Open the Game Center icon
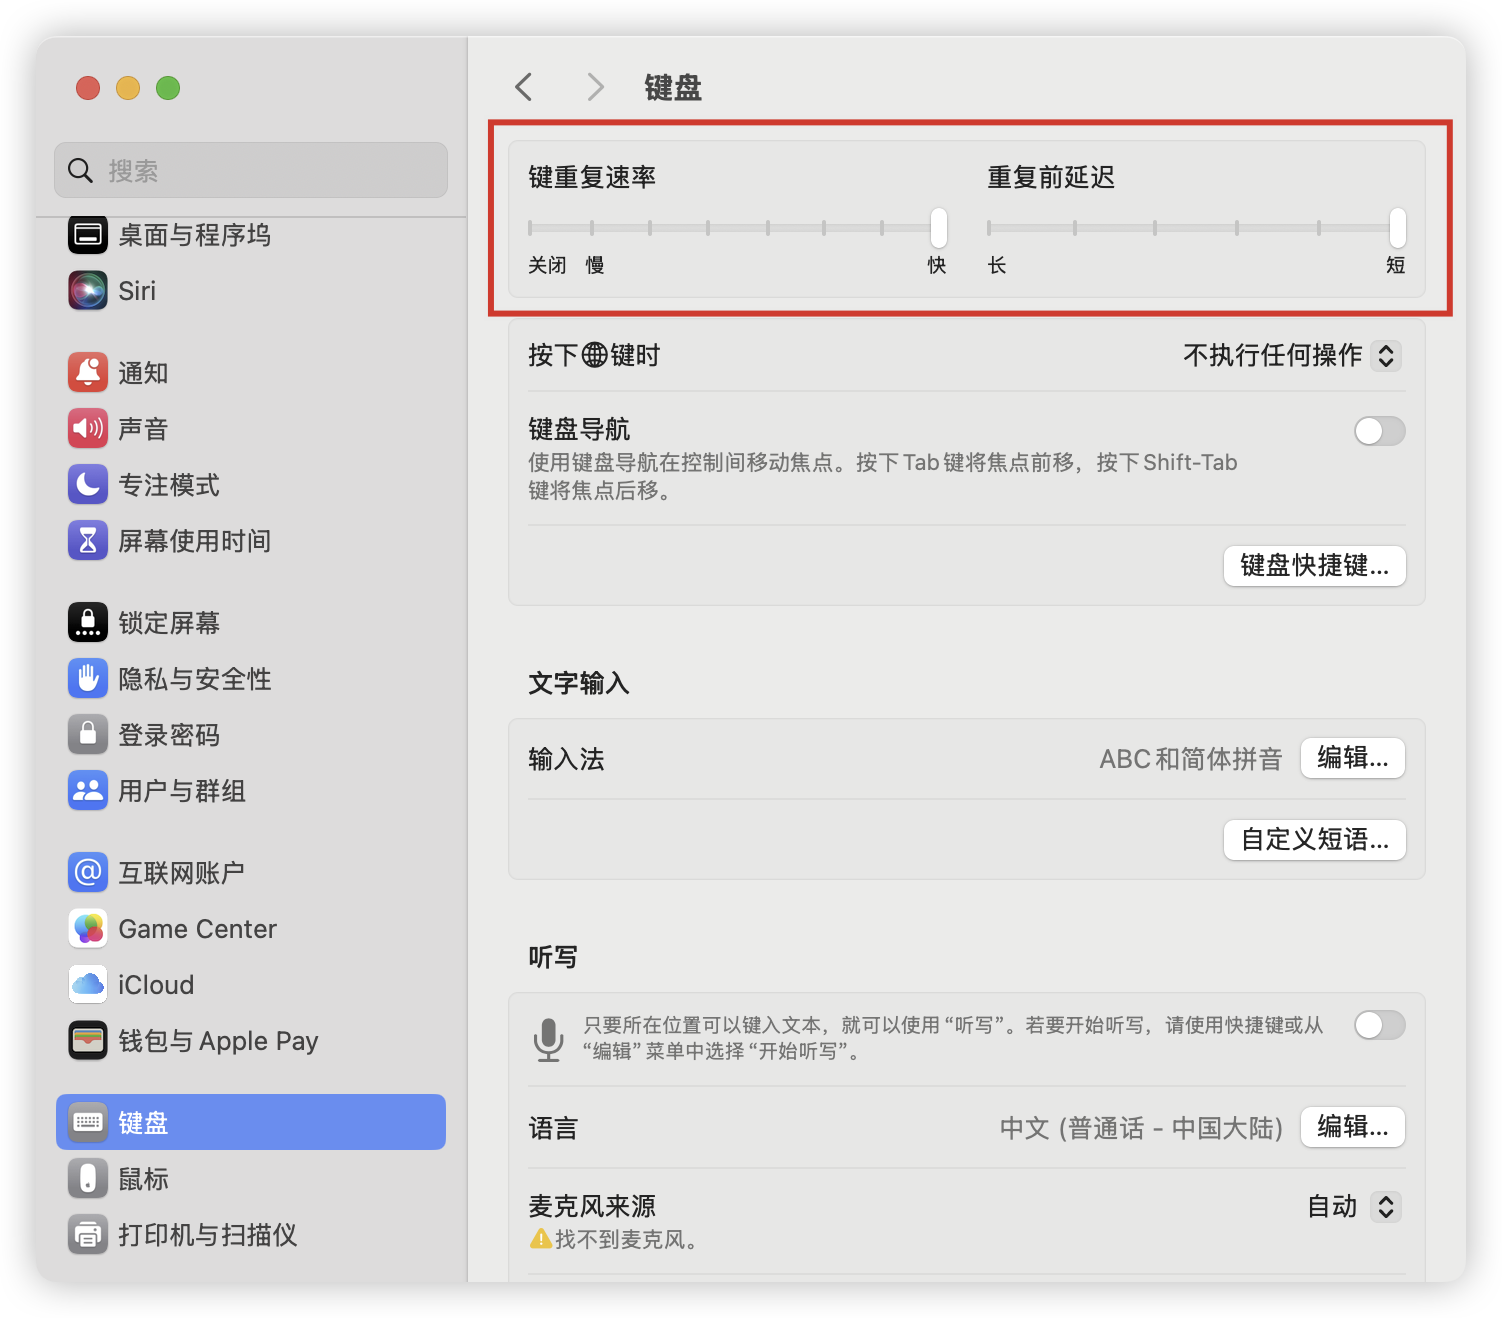This screenshot has width=1502, height=1318. [x=88, y=929]
